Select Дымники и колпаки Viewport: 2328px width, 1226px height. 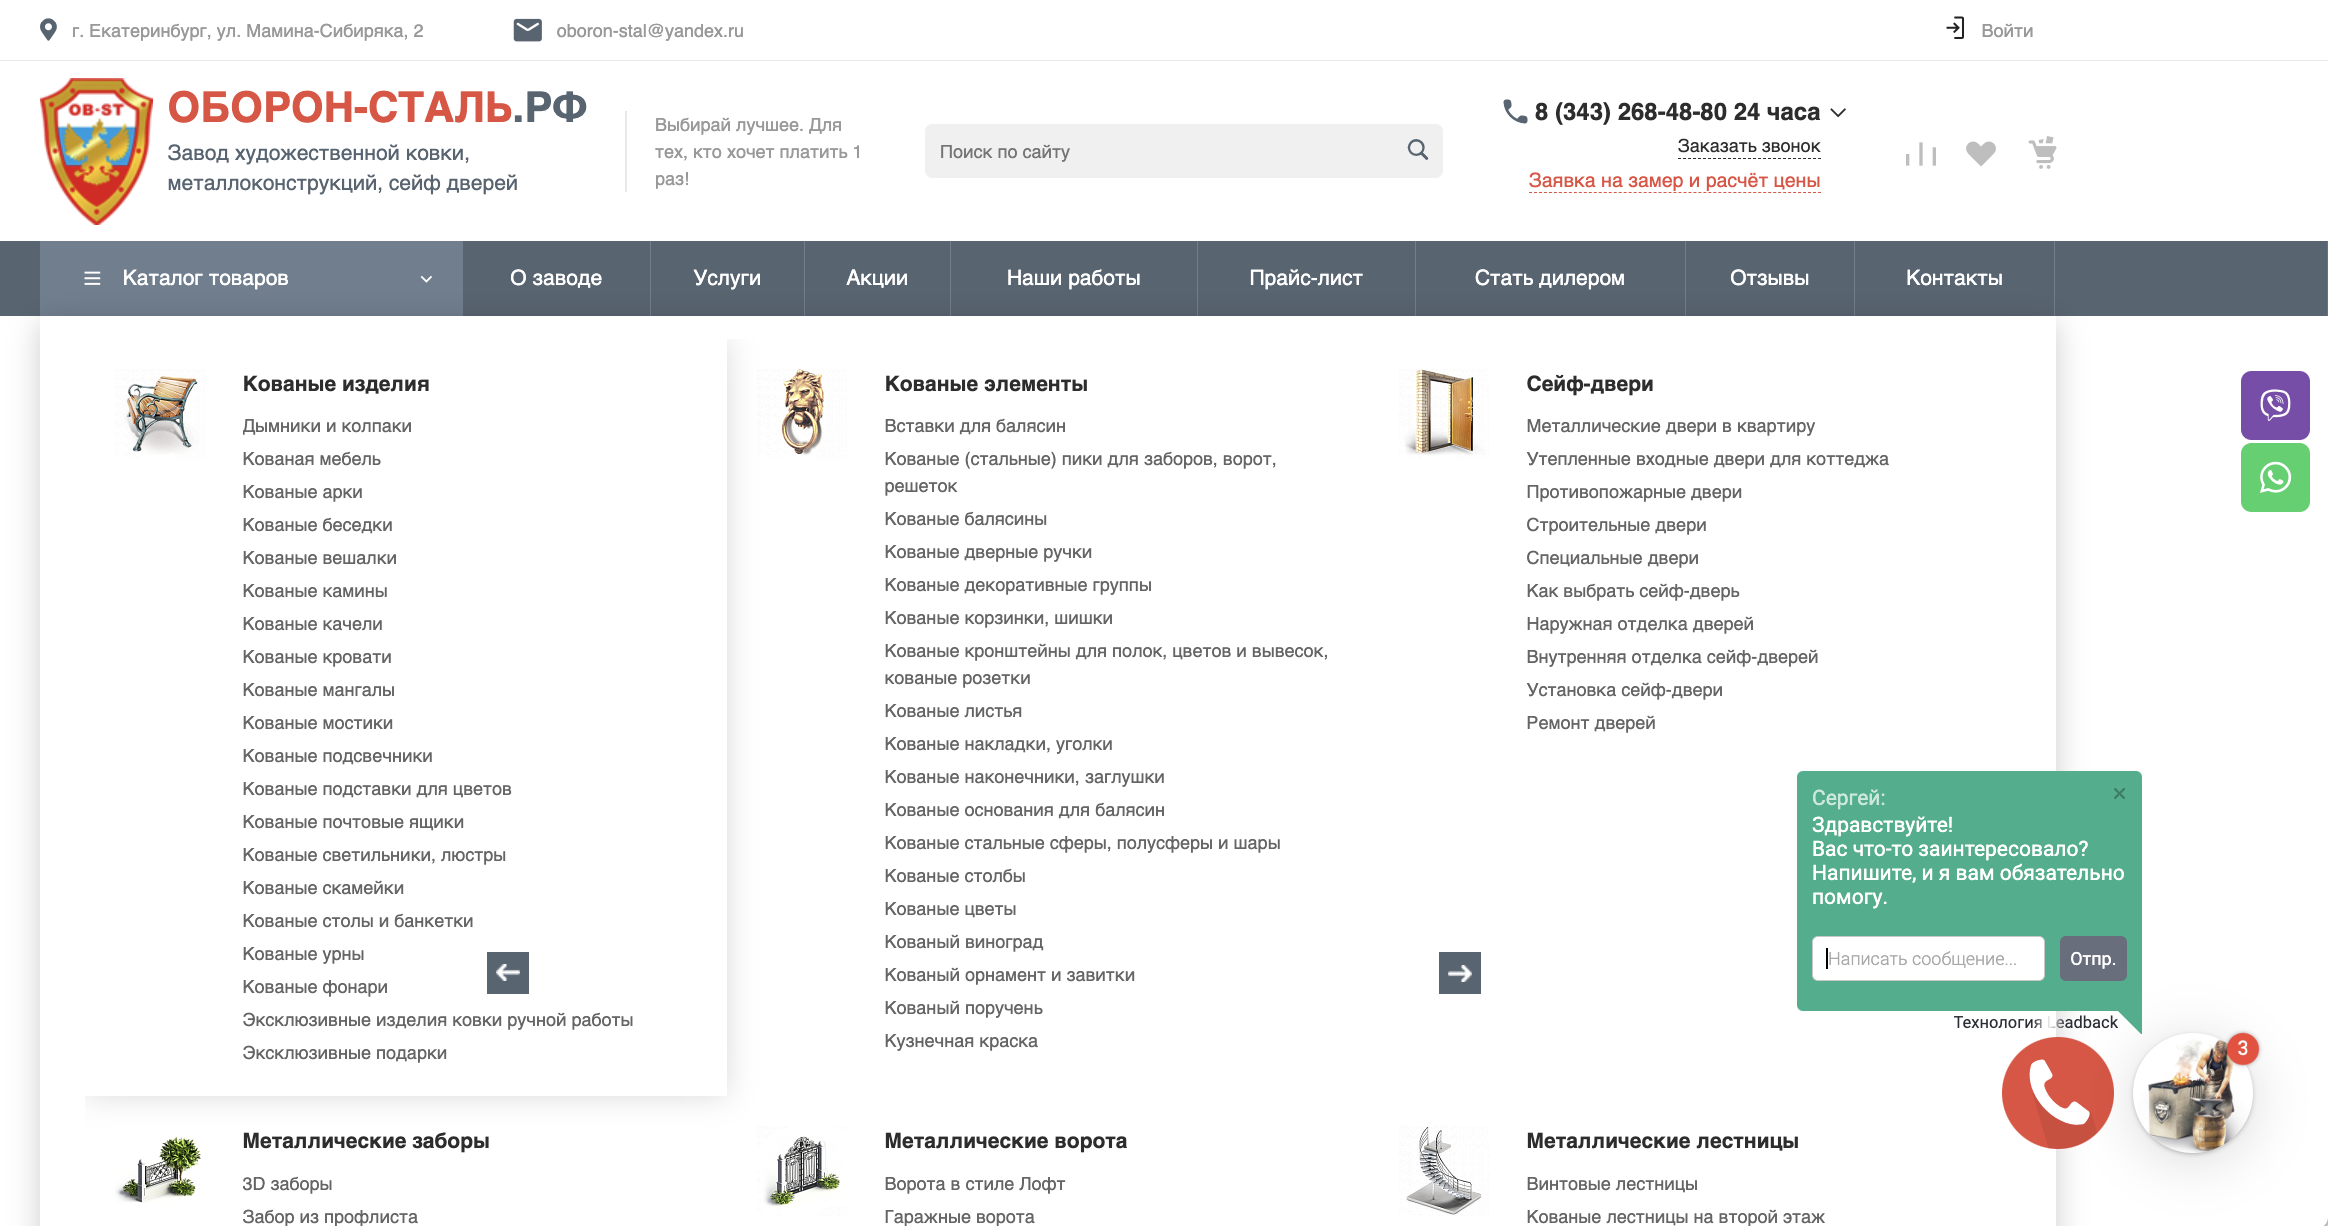coord(327,426)
